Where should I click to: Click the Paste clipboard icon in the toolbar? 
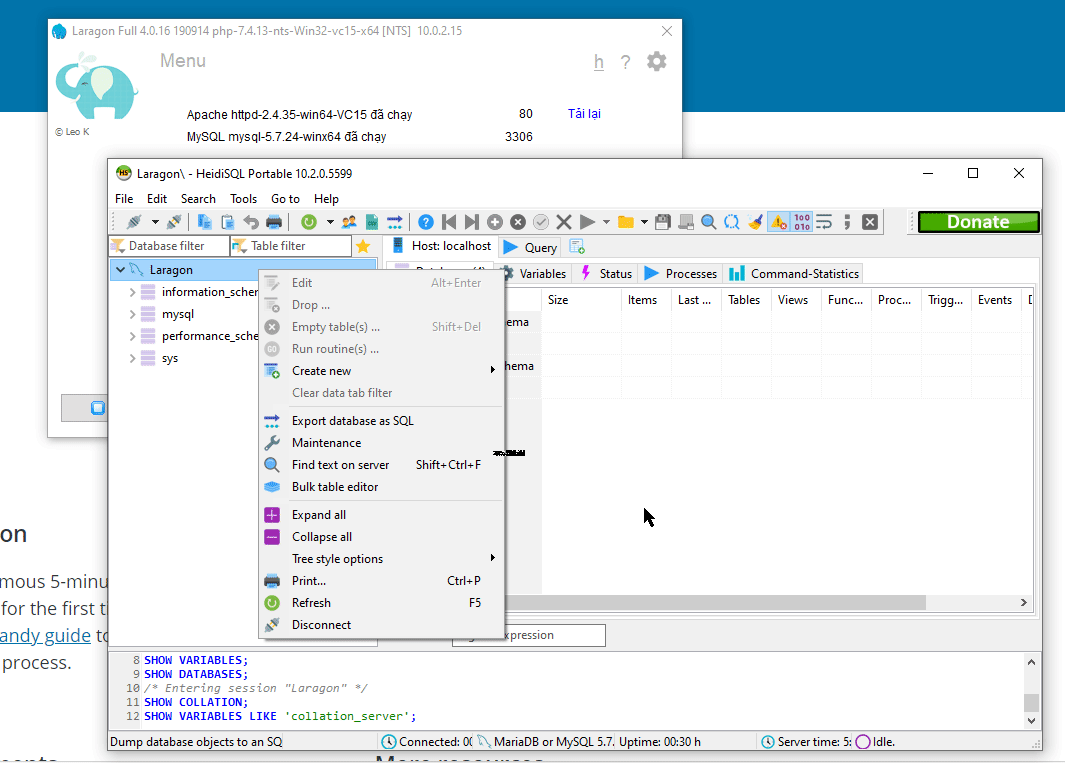(x=228, y=221)
